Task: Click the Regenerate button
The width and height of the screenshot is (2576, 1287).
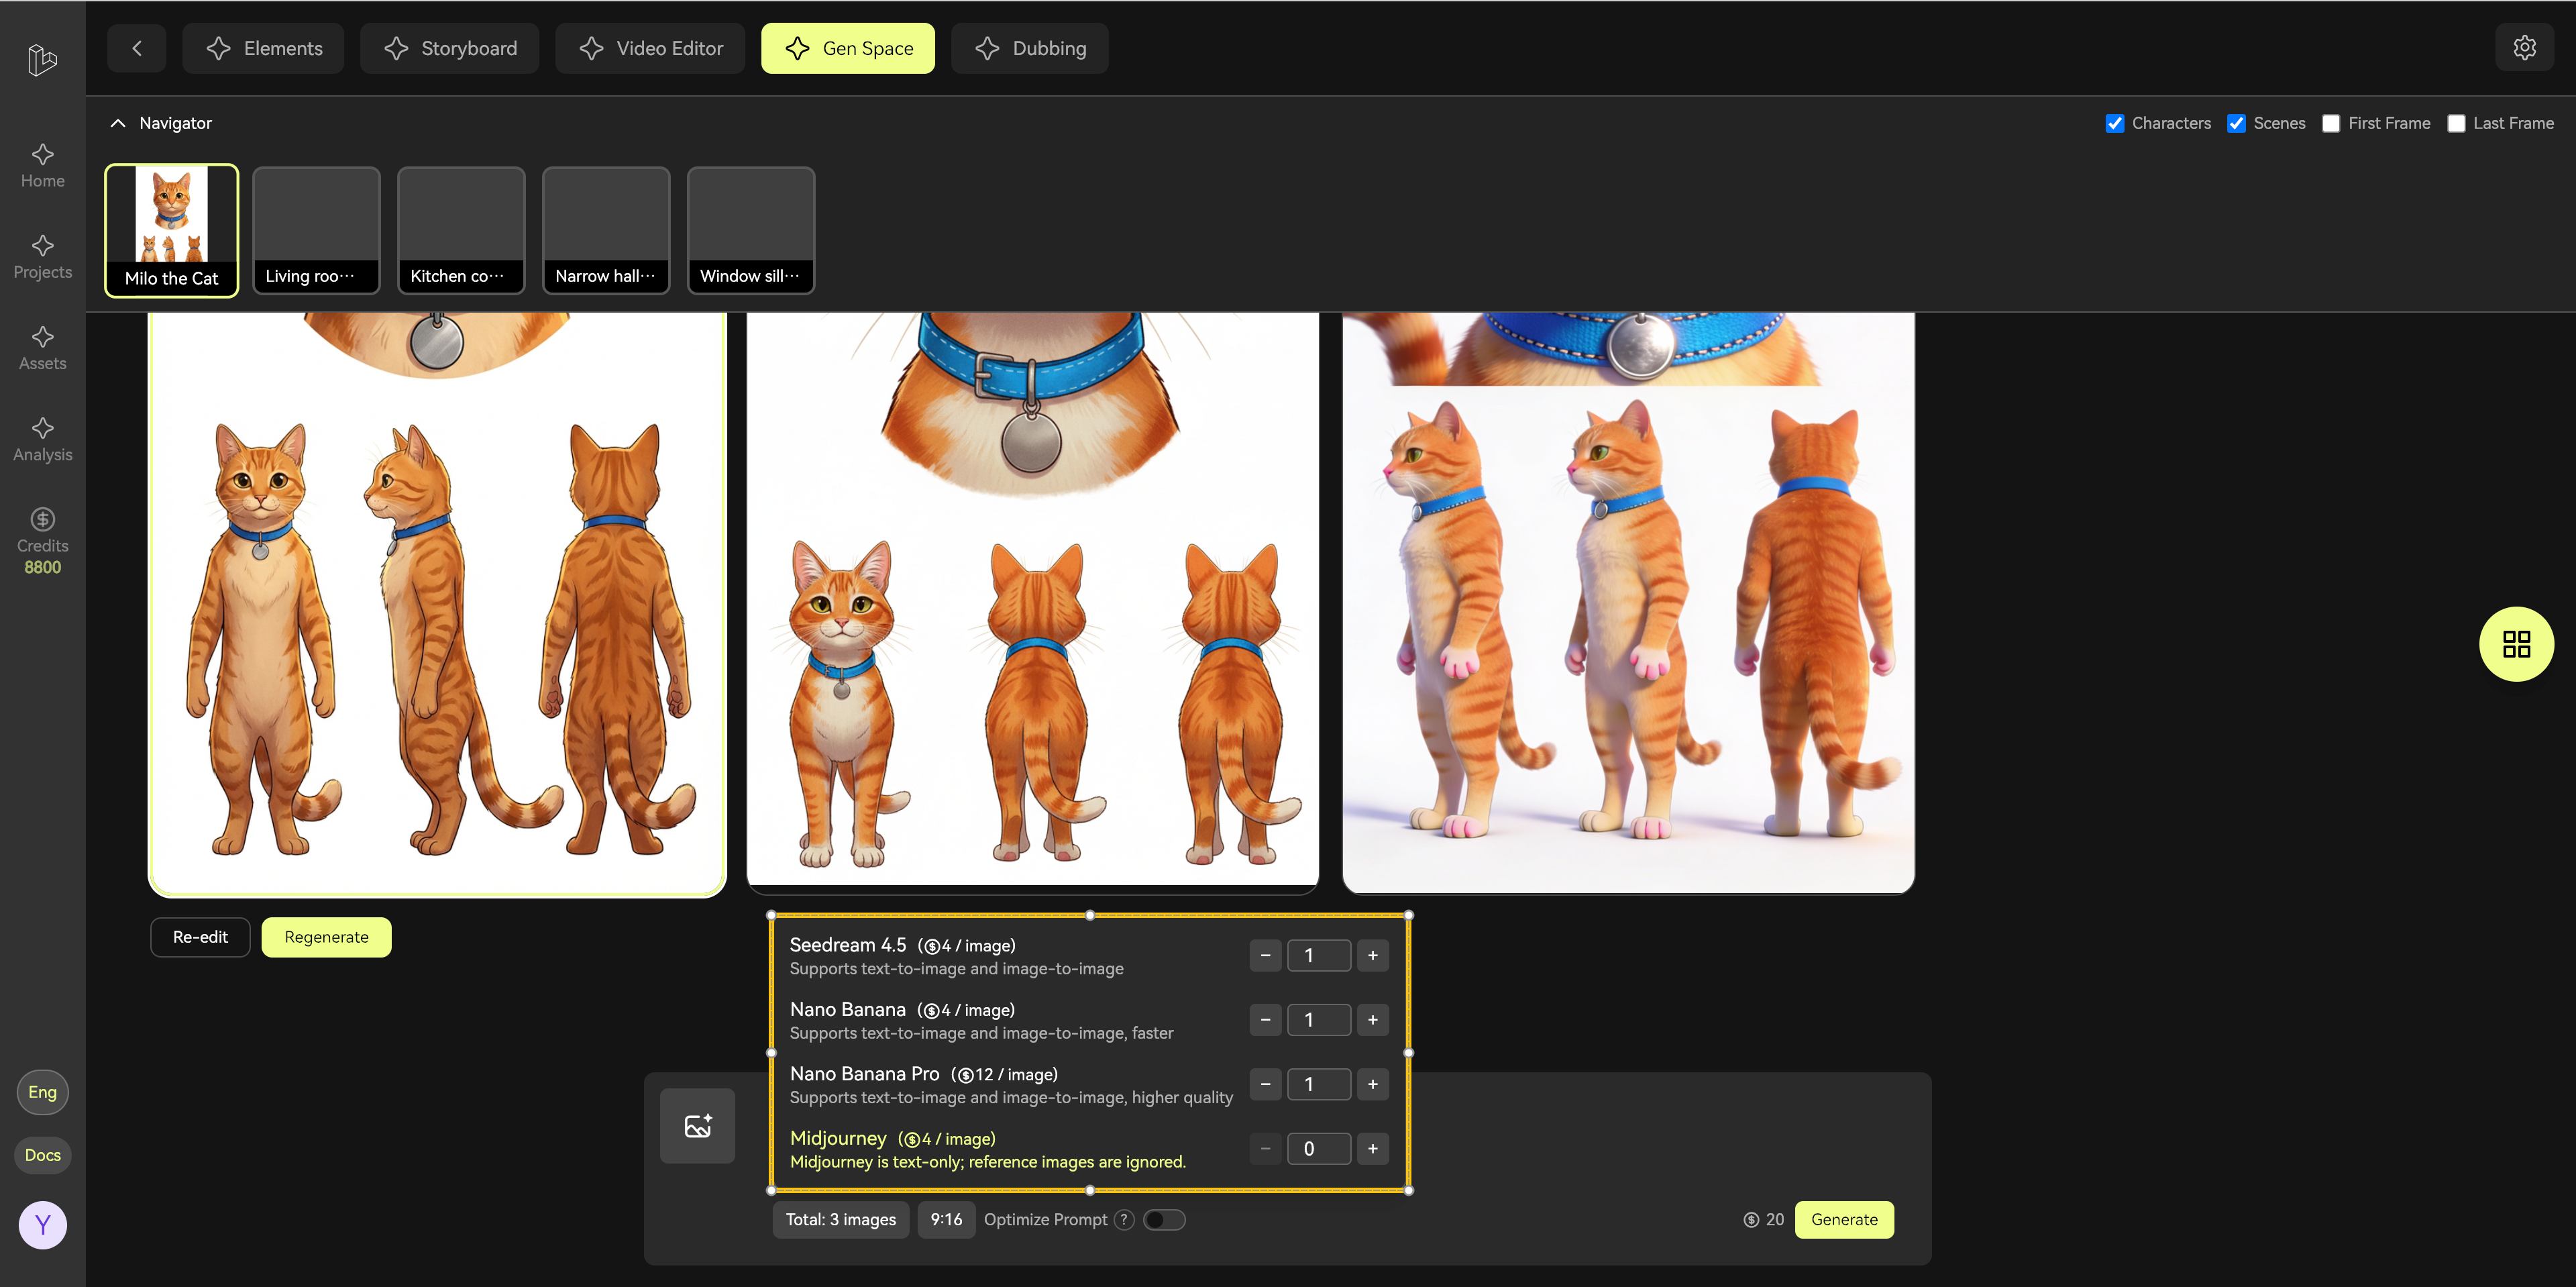Action: pos(326,937)
